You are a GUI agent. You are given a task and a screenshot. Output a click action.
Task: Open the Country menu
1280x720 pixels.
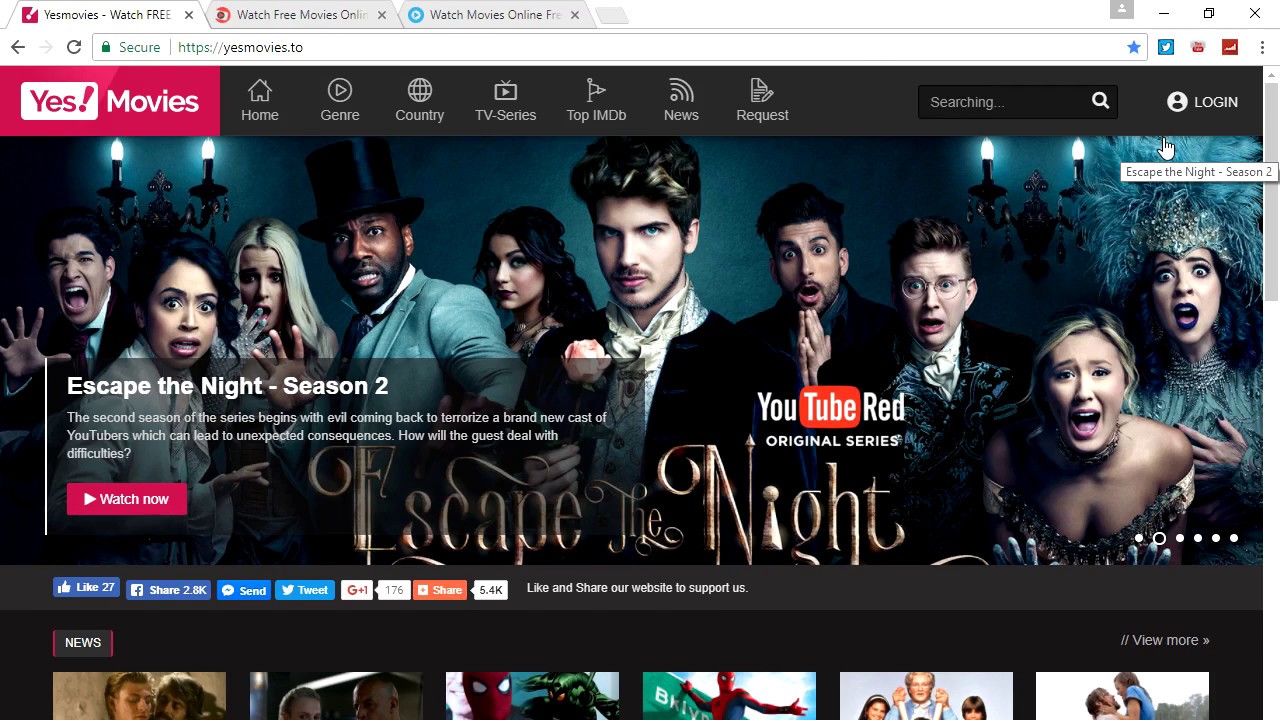click(419, 101)
